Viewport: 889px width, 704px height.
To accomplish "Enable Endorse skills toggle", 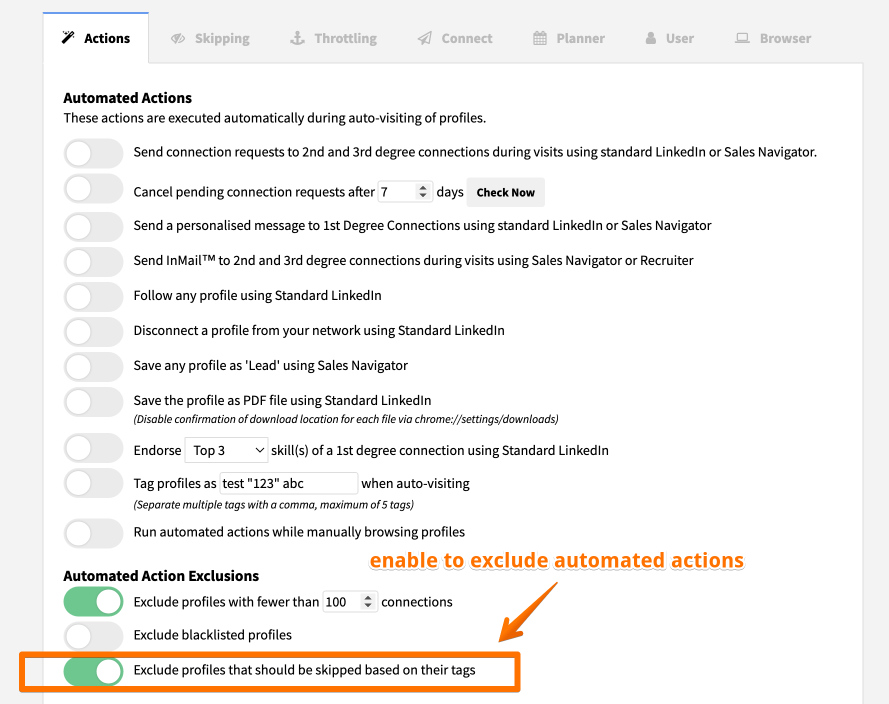I will pos(94,448).
